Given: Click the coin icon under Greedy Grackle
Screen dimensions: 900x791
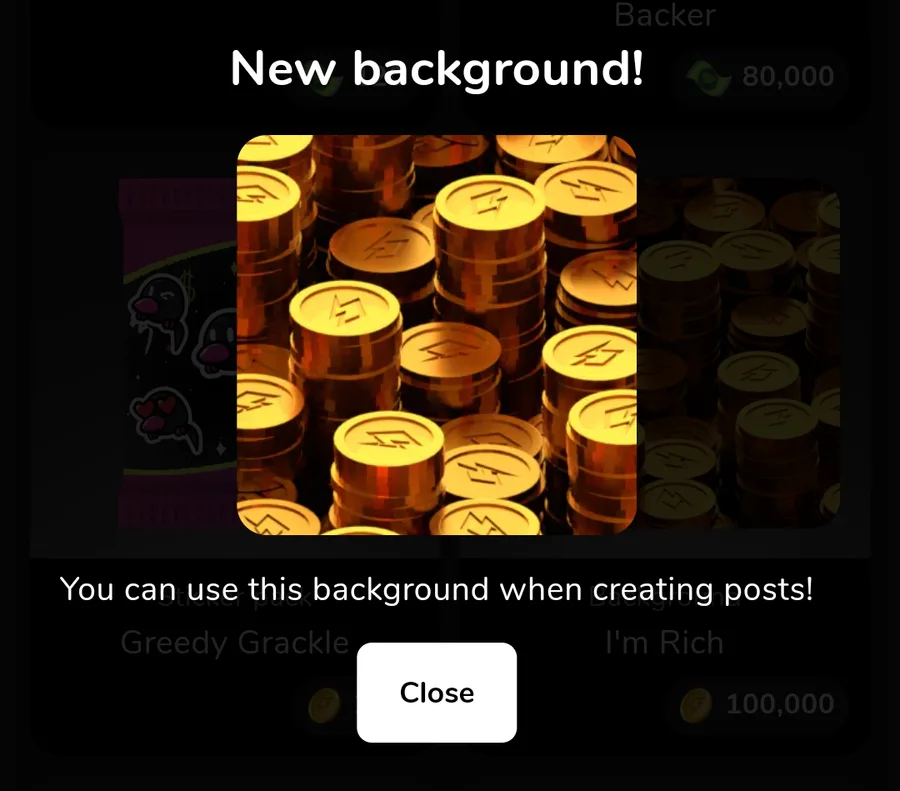Looking at the screenshot, I should coord(324,705).
